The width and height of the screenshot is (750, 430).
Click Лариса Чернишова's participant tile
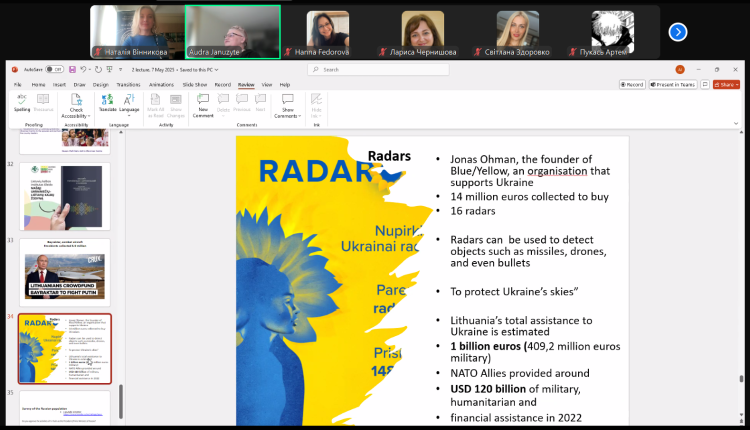[x=423, y=32]
